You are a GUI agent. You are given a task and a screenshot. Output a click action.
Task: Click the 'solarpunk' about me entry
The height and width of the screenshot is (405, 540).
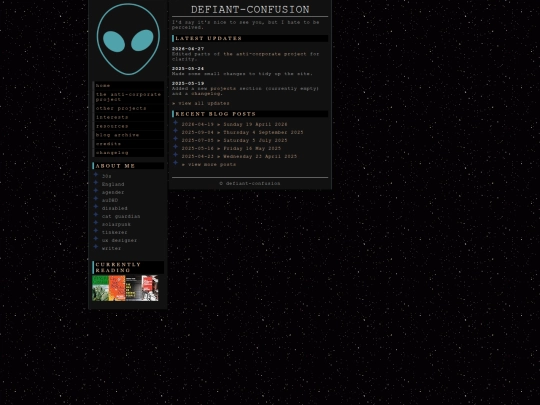[116, 225]
